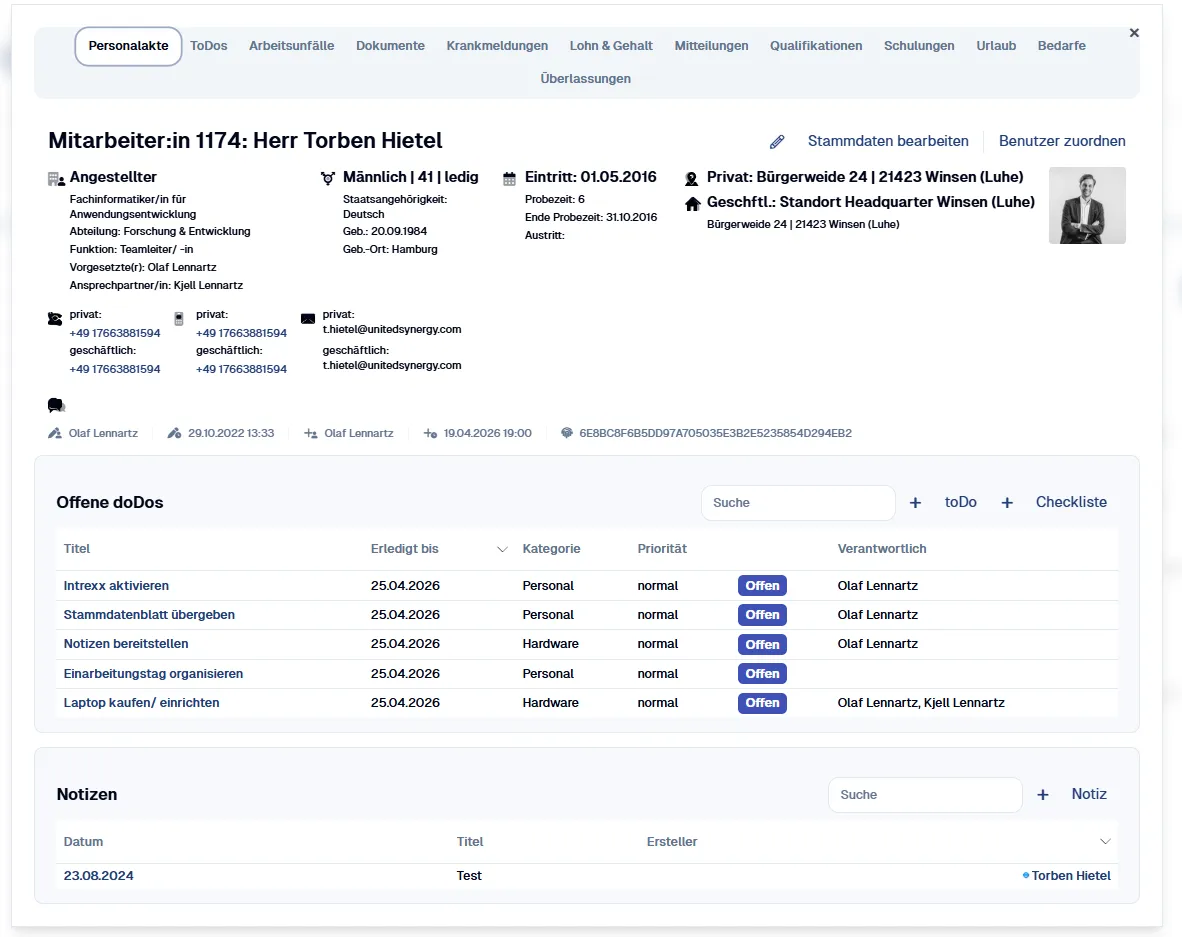Viewport: 1182px width, 937px height.
Task: Click the telephone icon by landline numbers
Action: tap(55, 319)
